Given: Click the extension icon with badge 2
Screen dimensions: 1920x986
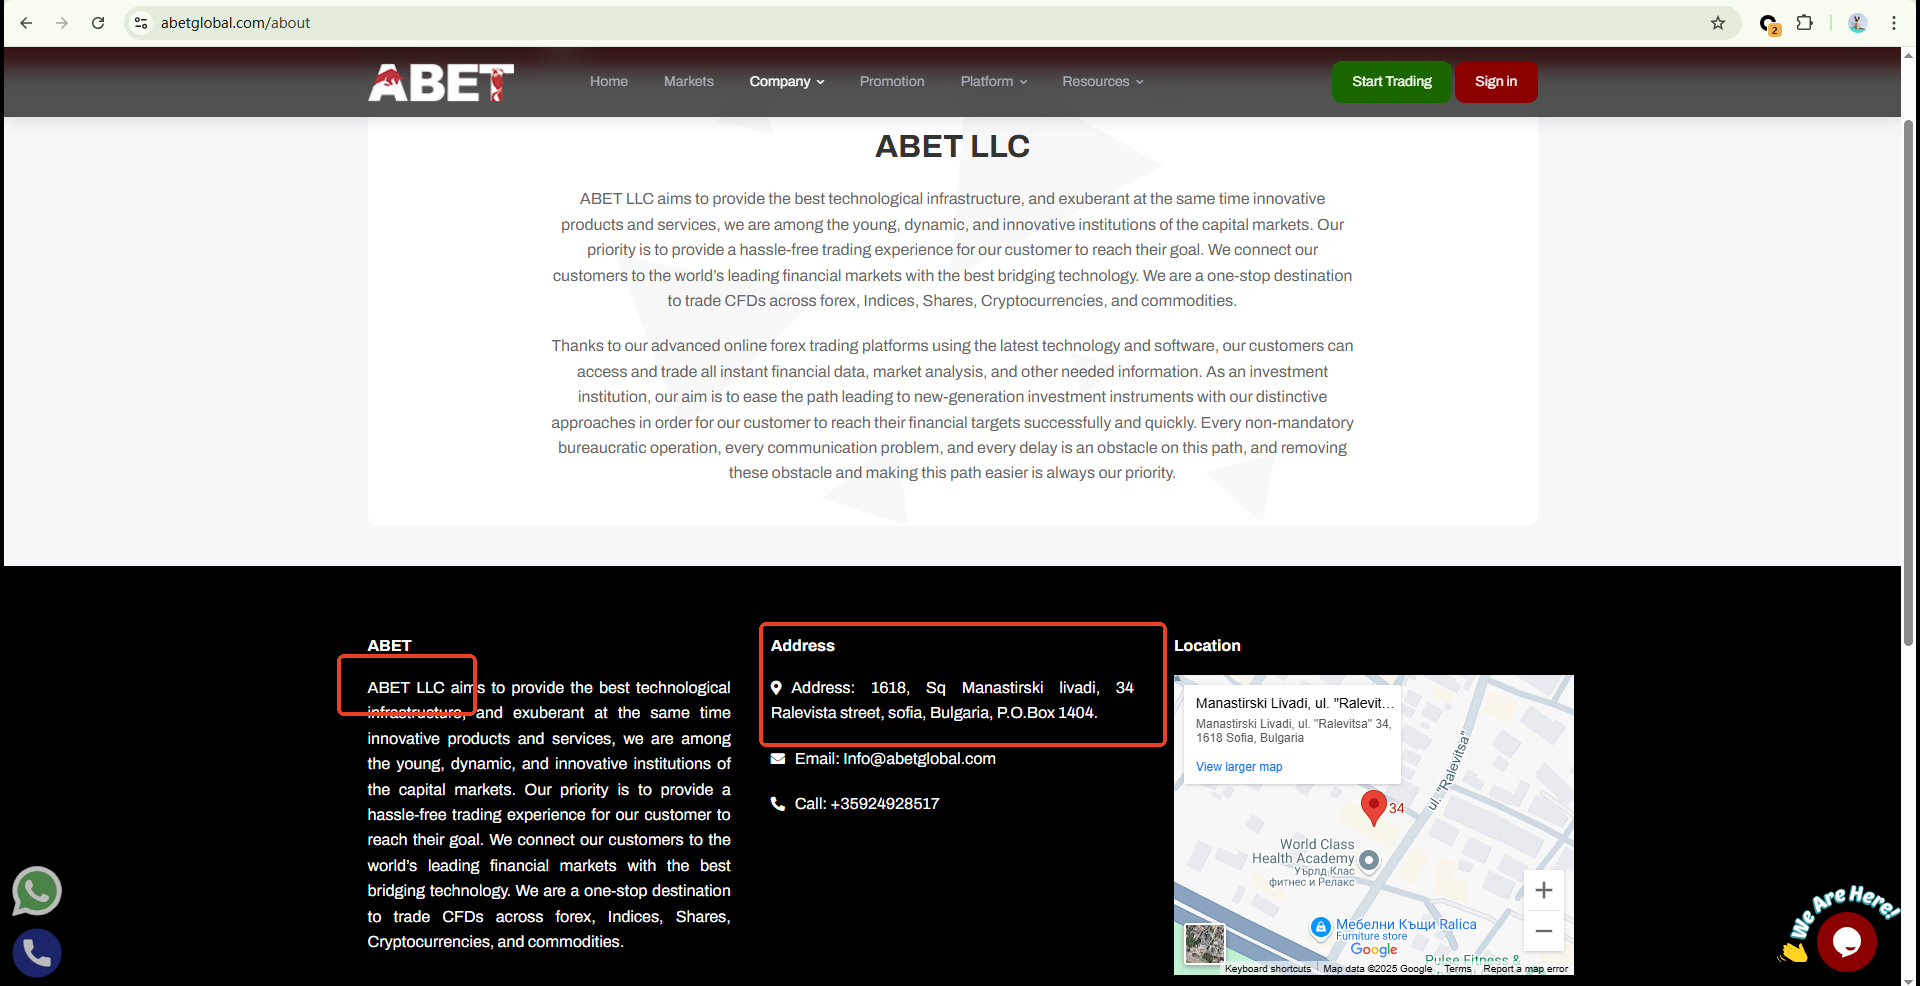Looking at the screenshot, I should (1769, 24).
